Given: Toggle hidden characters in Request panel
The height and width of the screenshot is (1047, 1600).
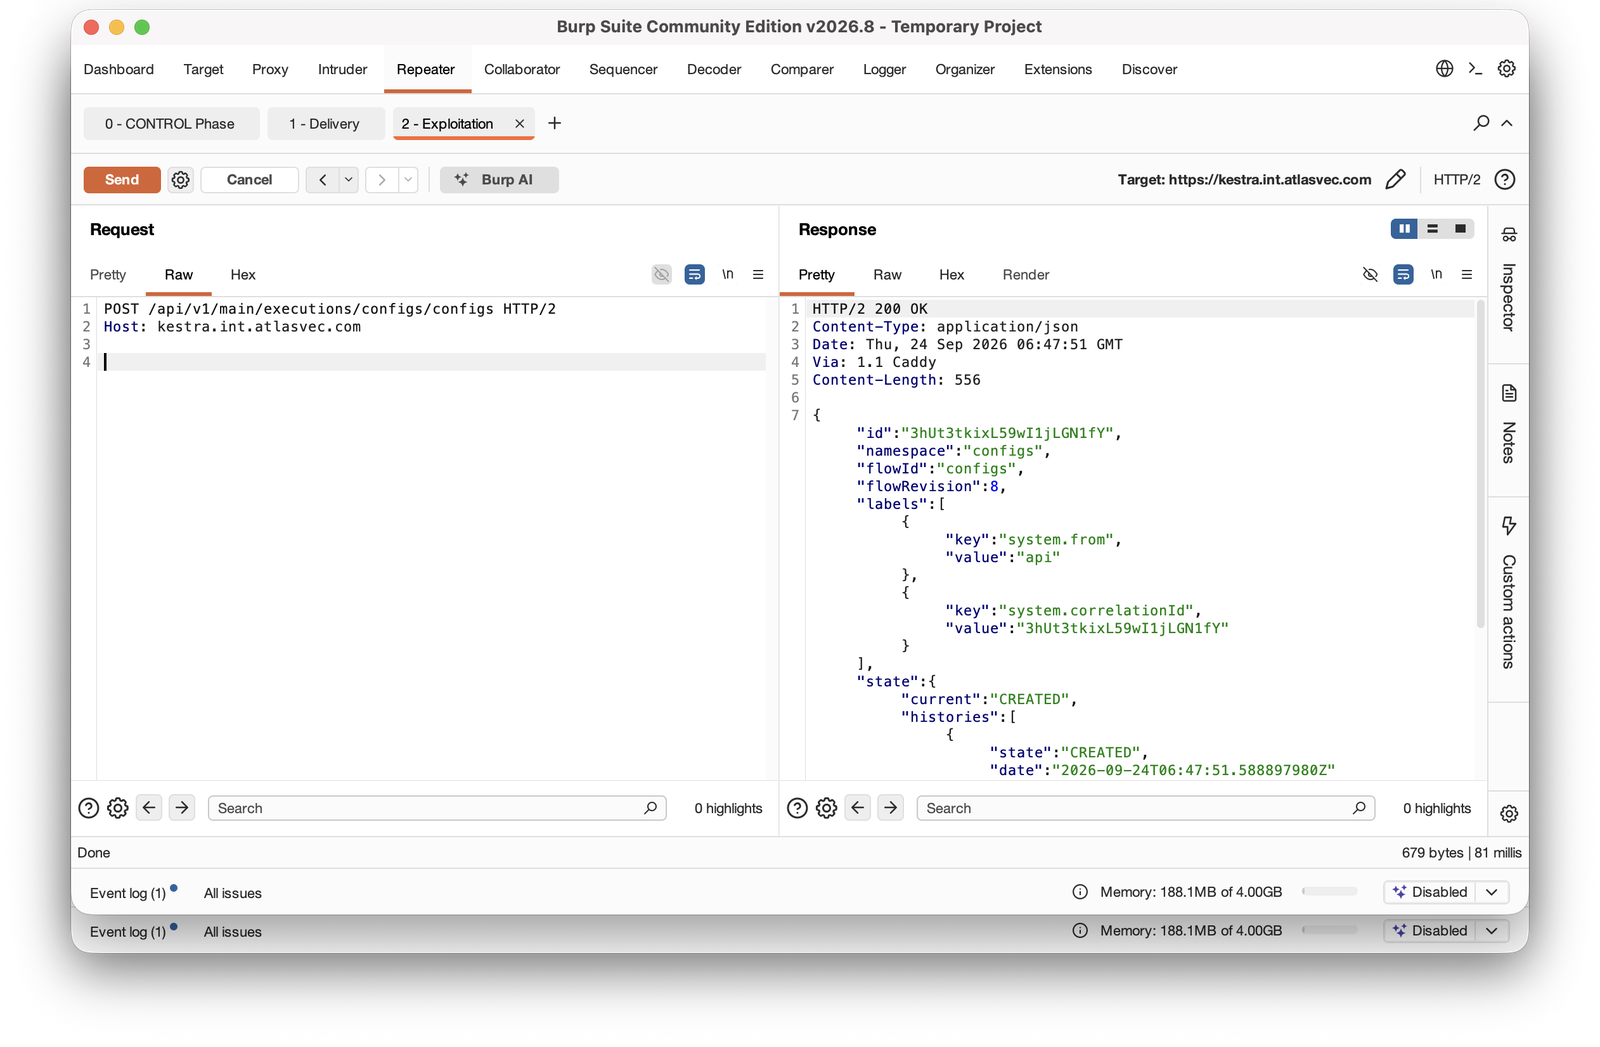Looking at the screenshot, I should [x=661, y=274].
